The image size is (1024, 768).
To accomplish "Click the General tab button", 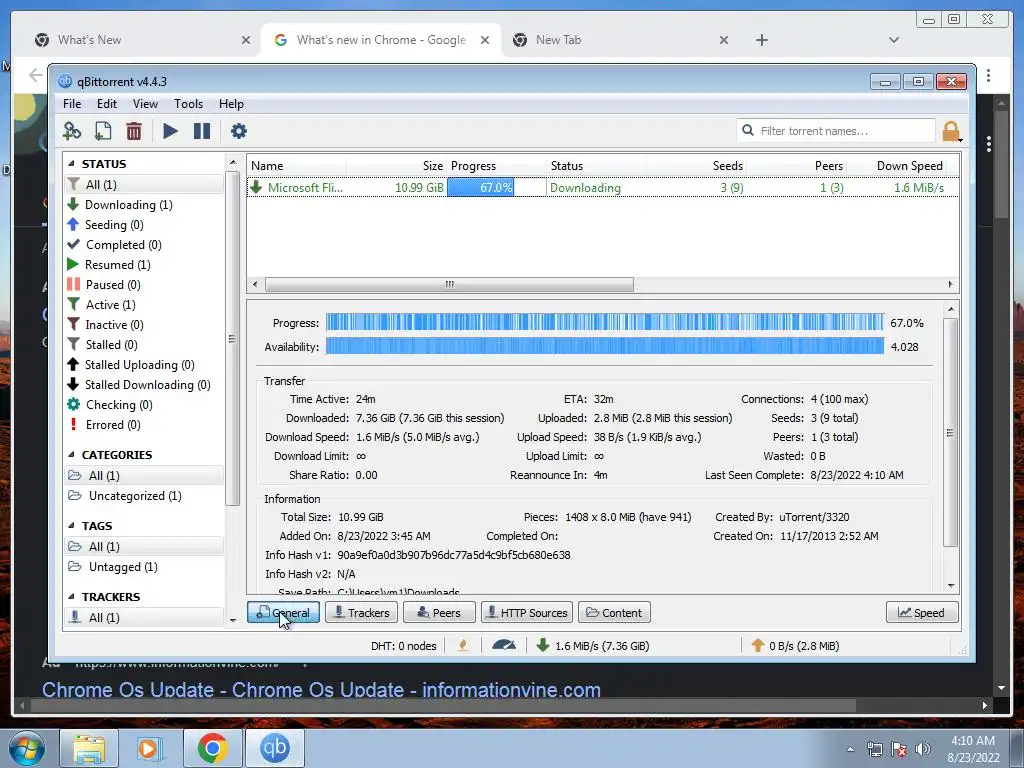I will (283, 613).
